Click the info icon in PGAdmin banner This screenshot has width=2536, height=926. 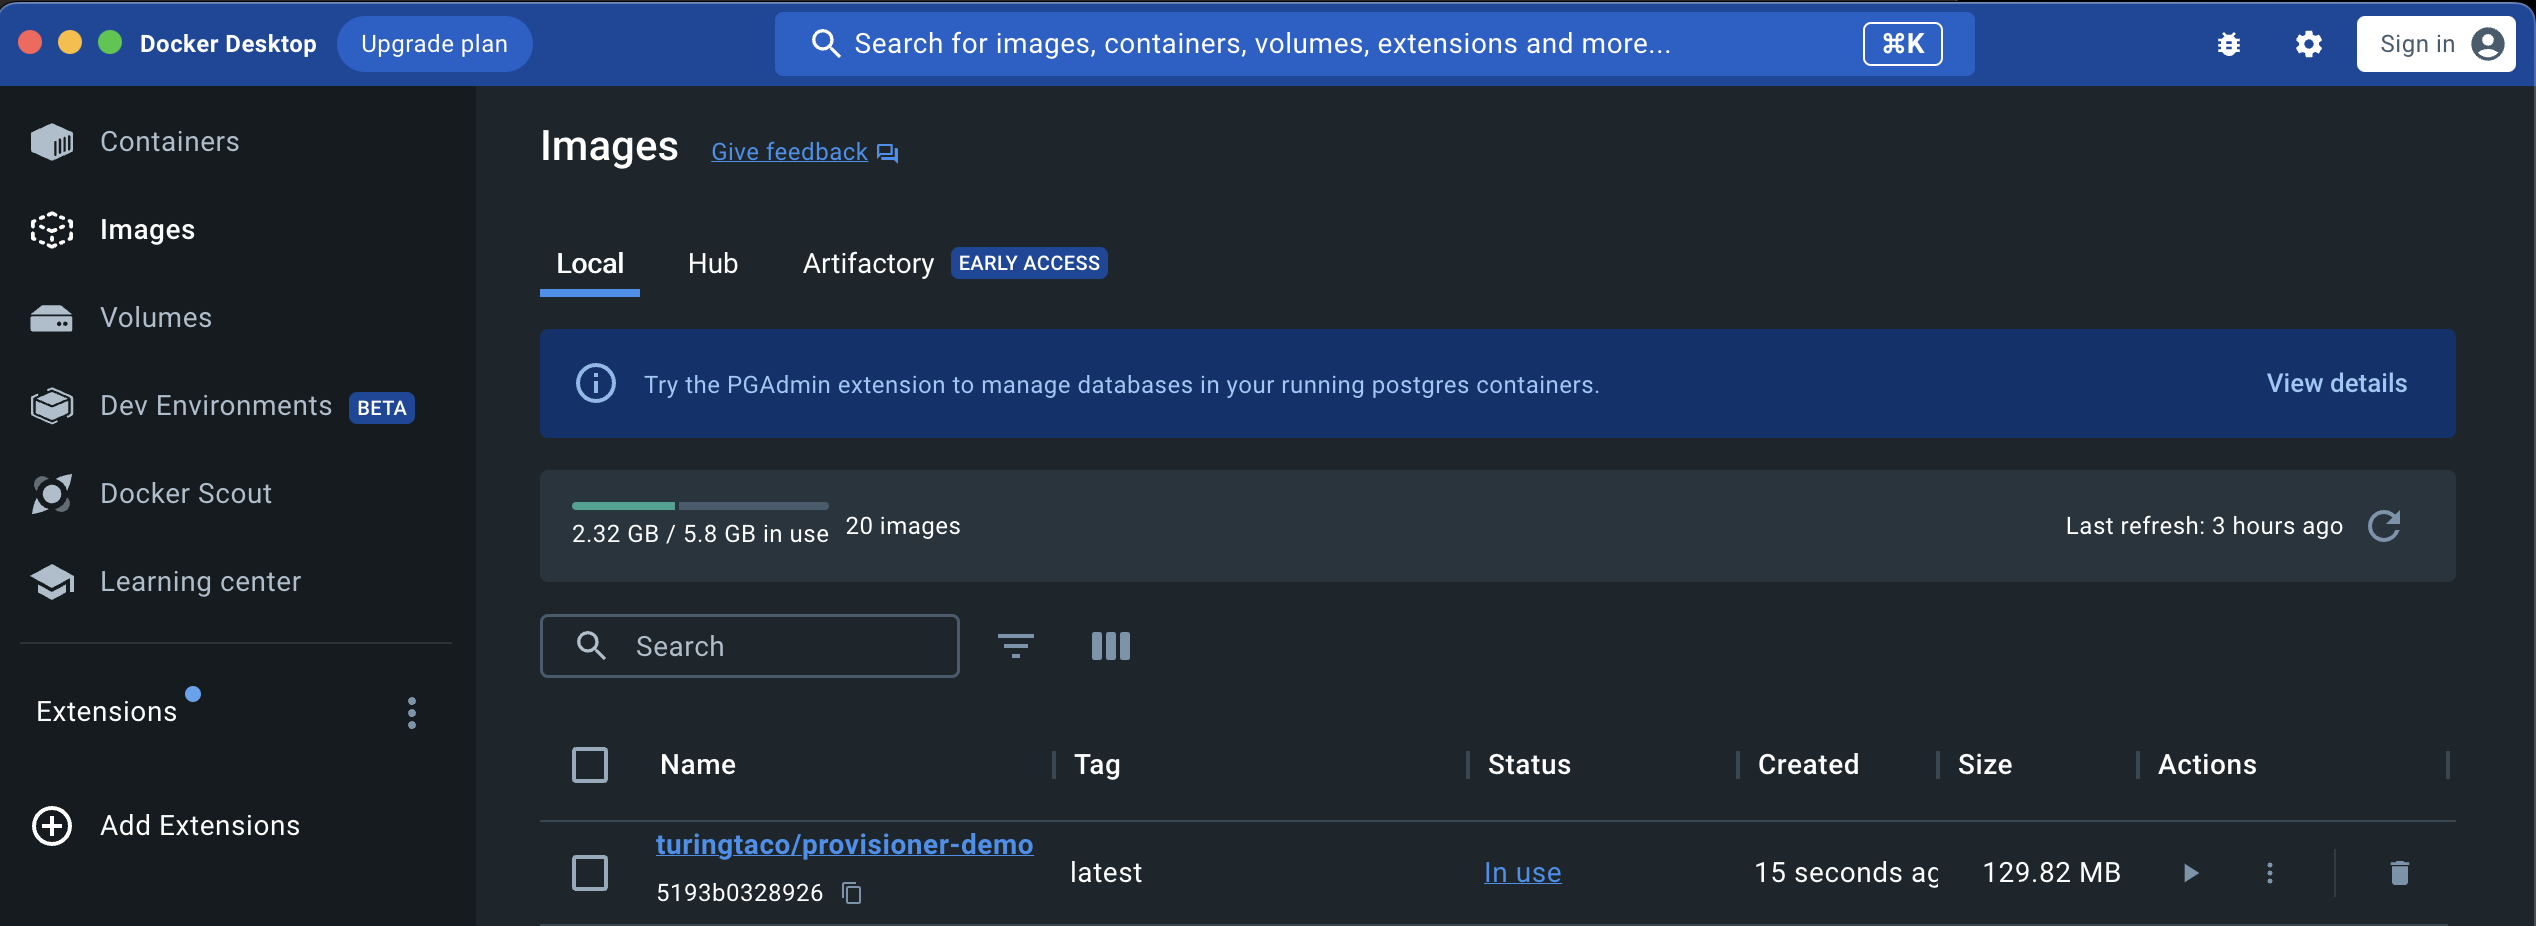click(x=596, y=383)
